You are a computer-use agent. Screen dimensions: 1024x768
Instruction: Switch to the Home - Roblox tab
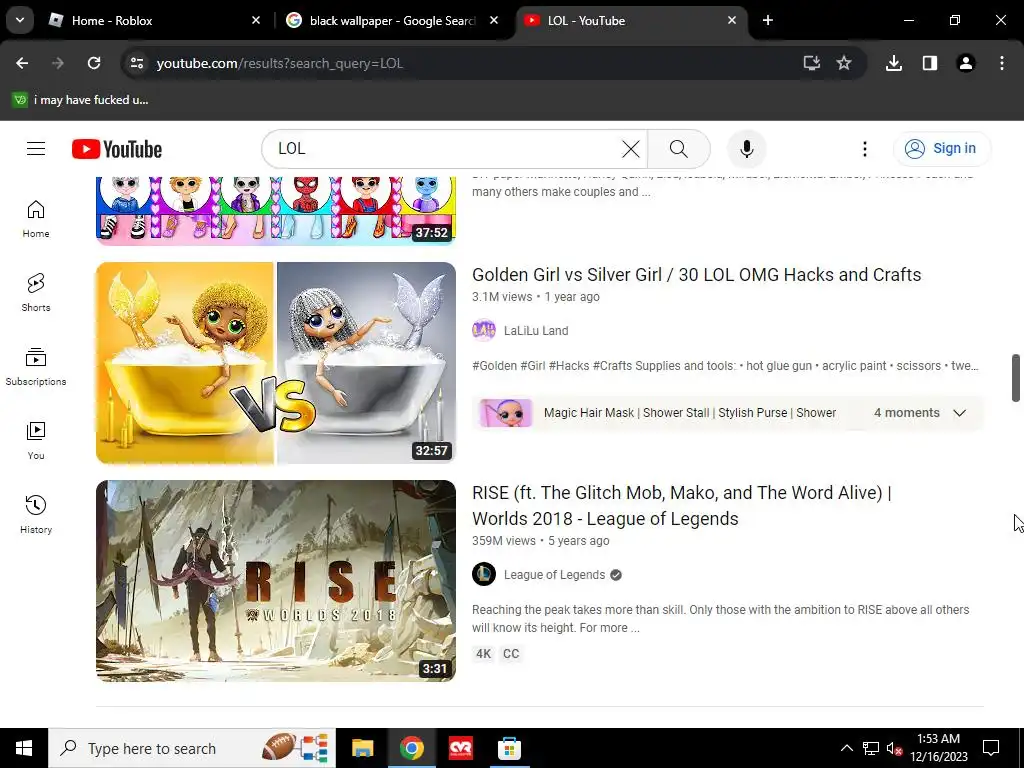click(x=155, y=20)
